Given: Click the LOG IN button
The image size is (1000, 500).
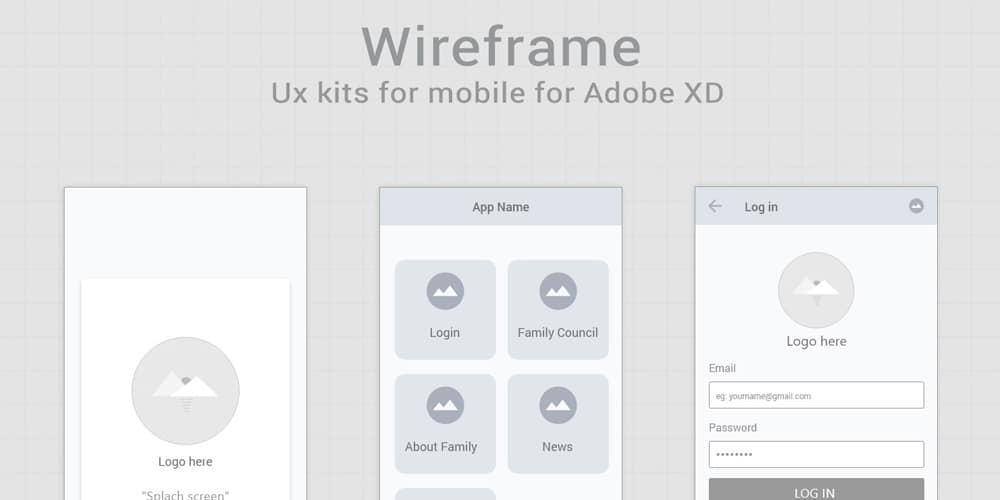Looking at the screenshot, I should [x=816, y=489].
